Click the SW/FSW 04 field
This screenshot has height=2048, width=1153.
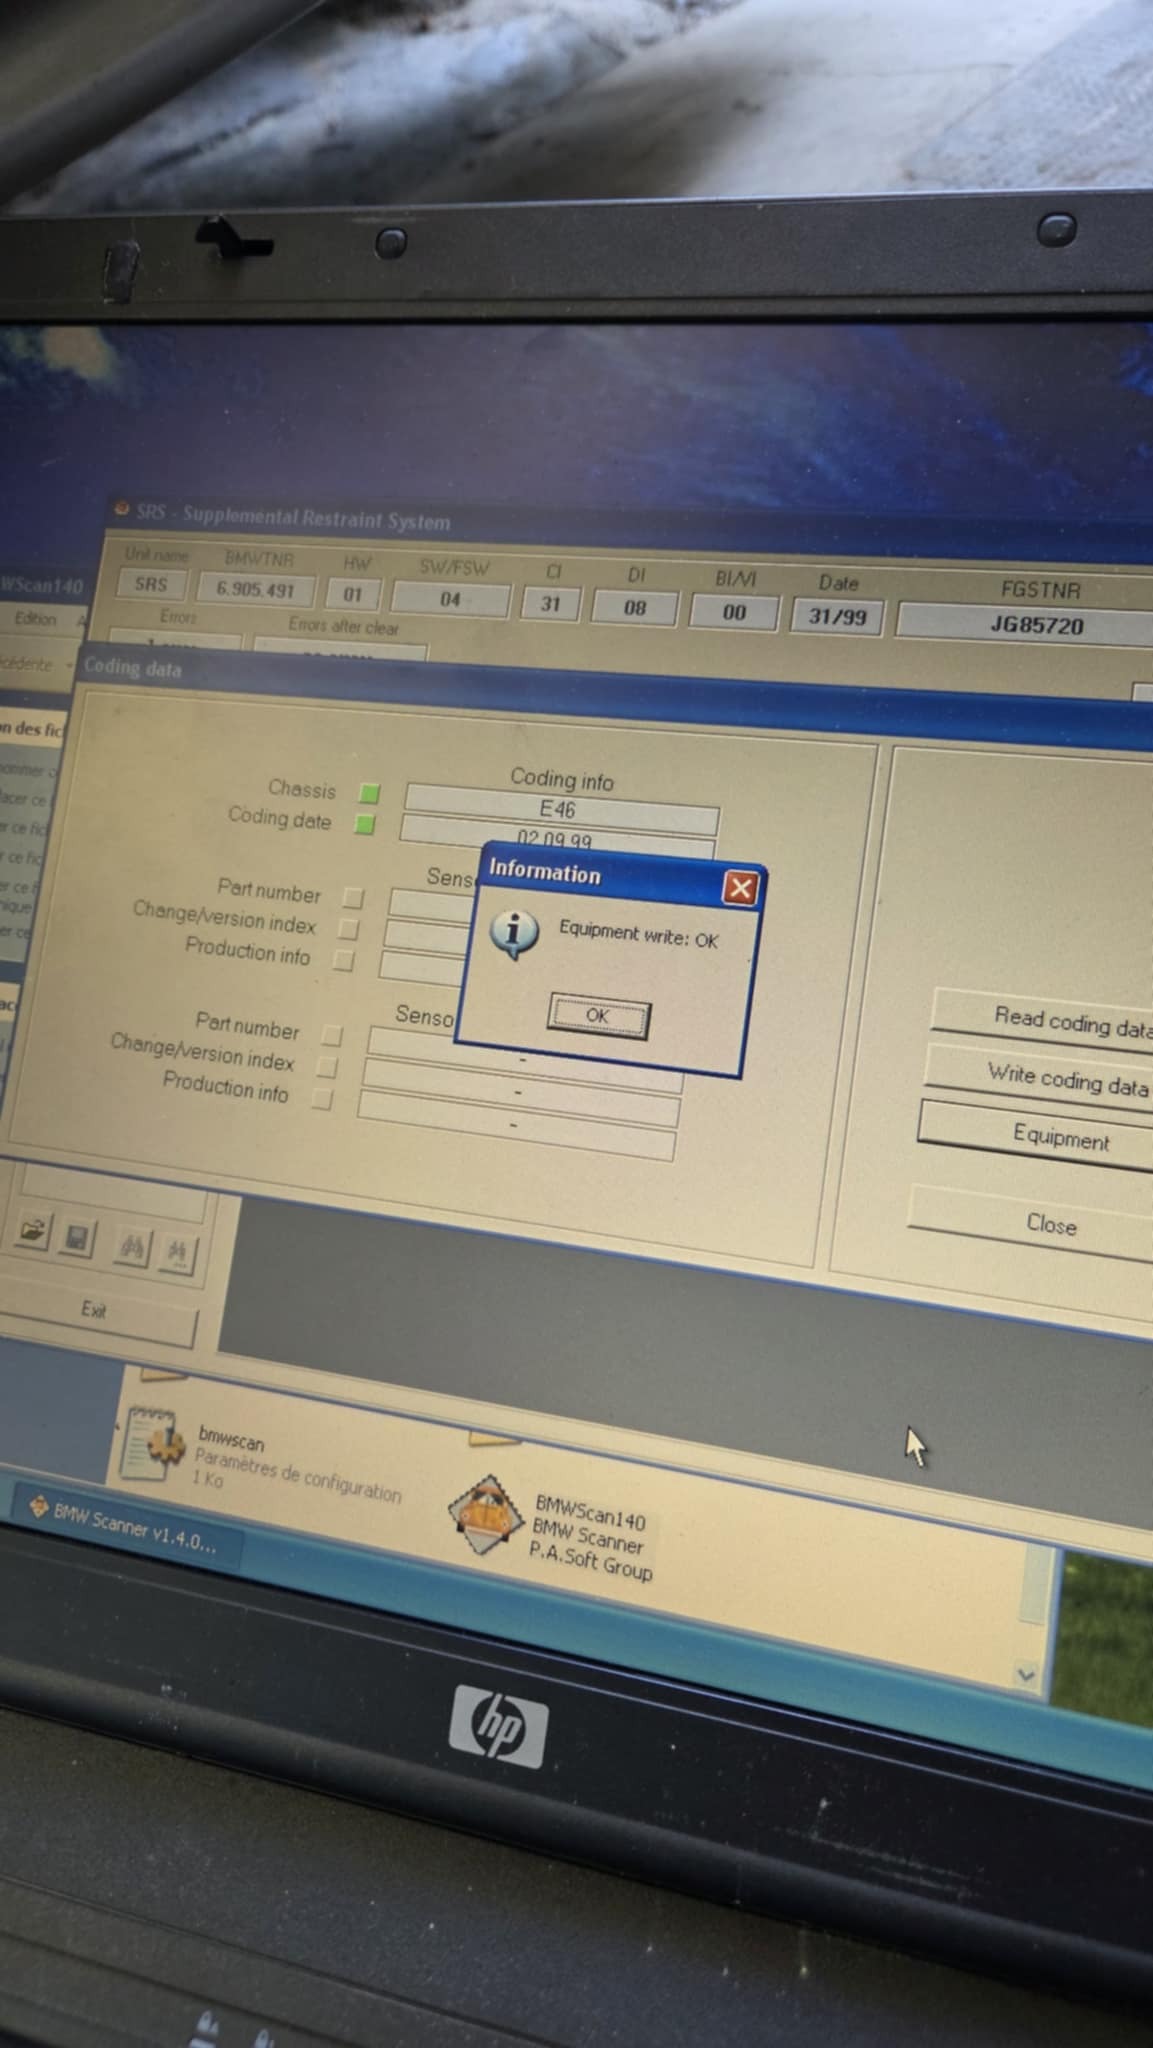(450, 599)
